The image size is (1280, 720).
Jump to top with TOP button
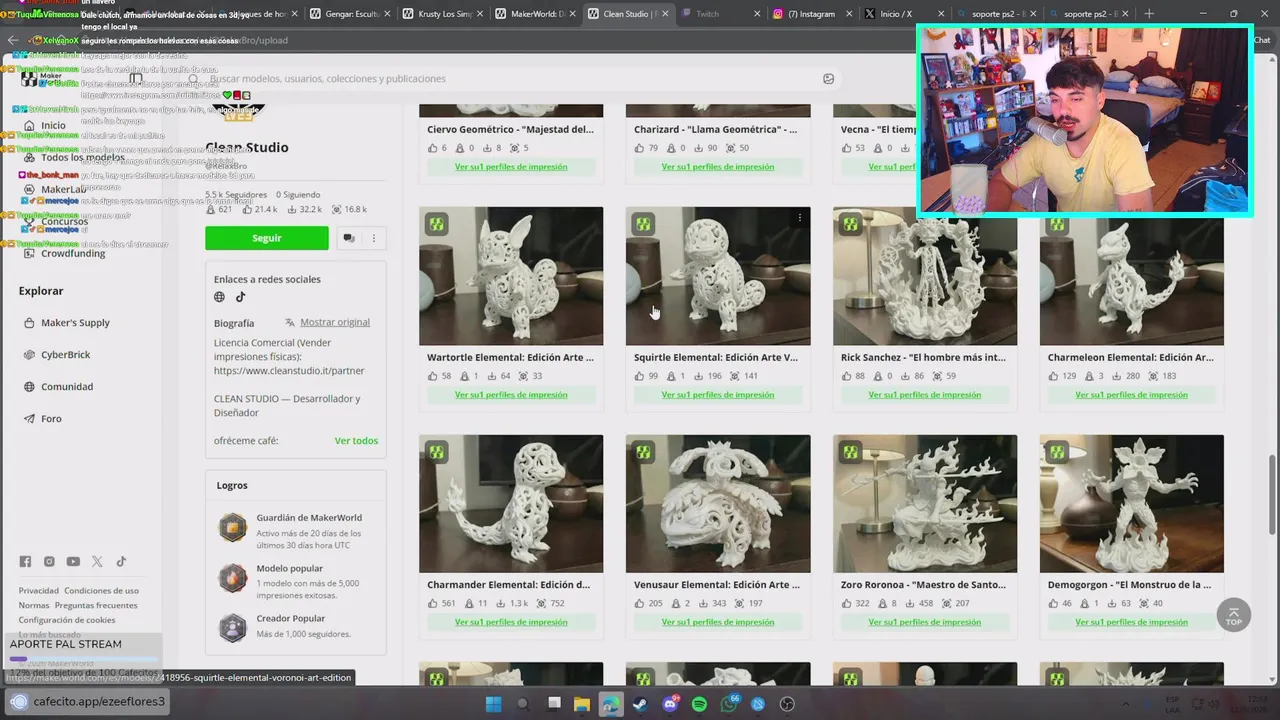(x=1233, y=615)
